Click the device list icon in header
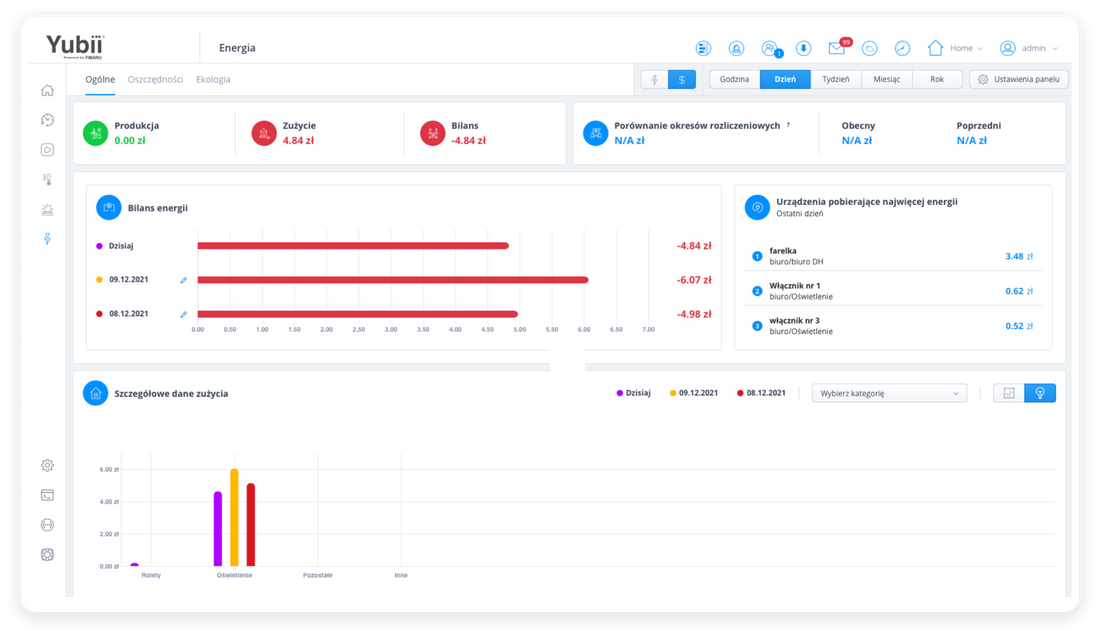 click(703, 48)
